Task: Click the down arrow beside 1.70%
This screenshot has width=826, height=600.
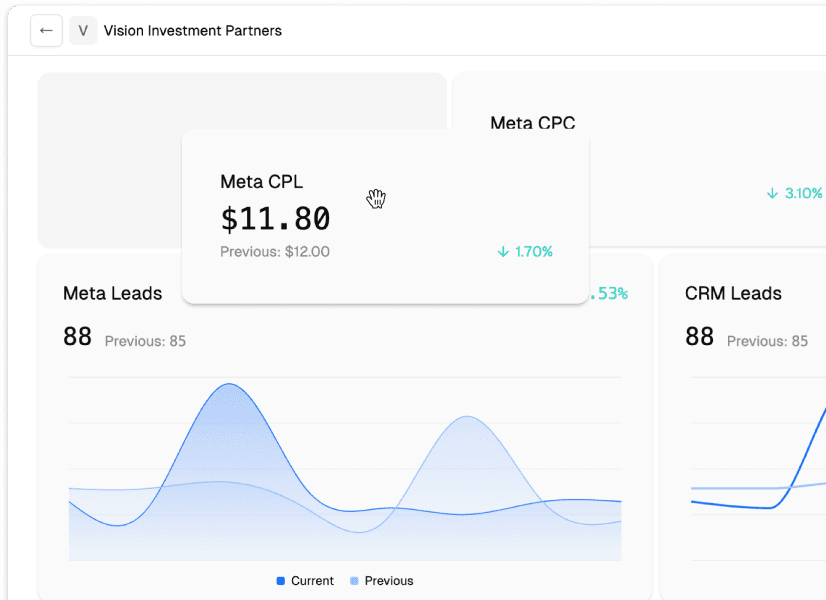Action: point(503,252)
